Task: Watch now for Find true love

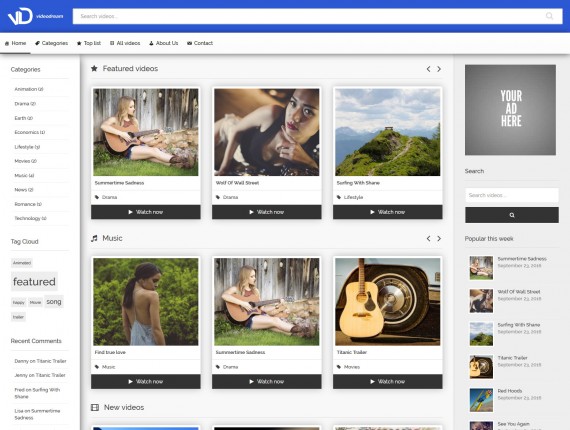Action: [146, 382]
